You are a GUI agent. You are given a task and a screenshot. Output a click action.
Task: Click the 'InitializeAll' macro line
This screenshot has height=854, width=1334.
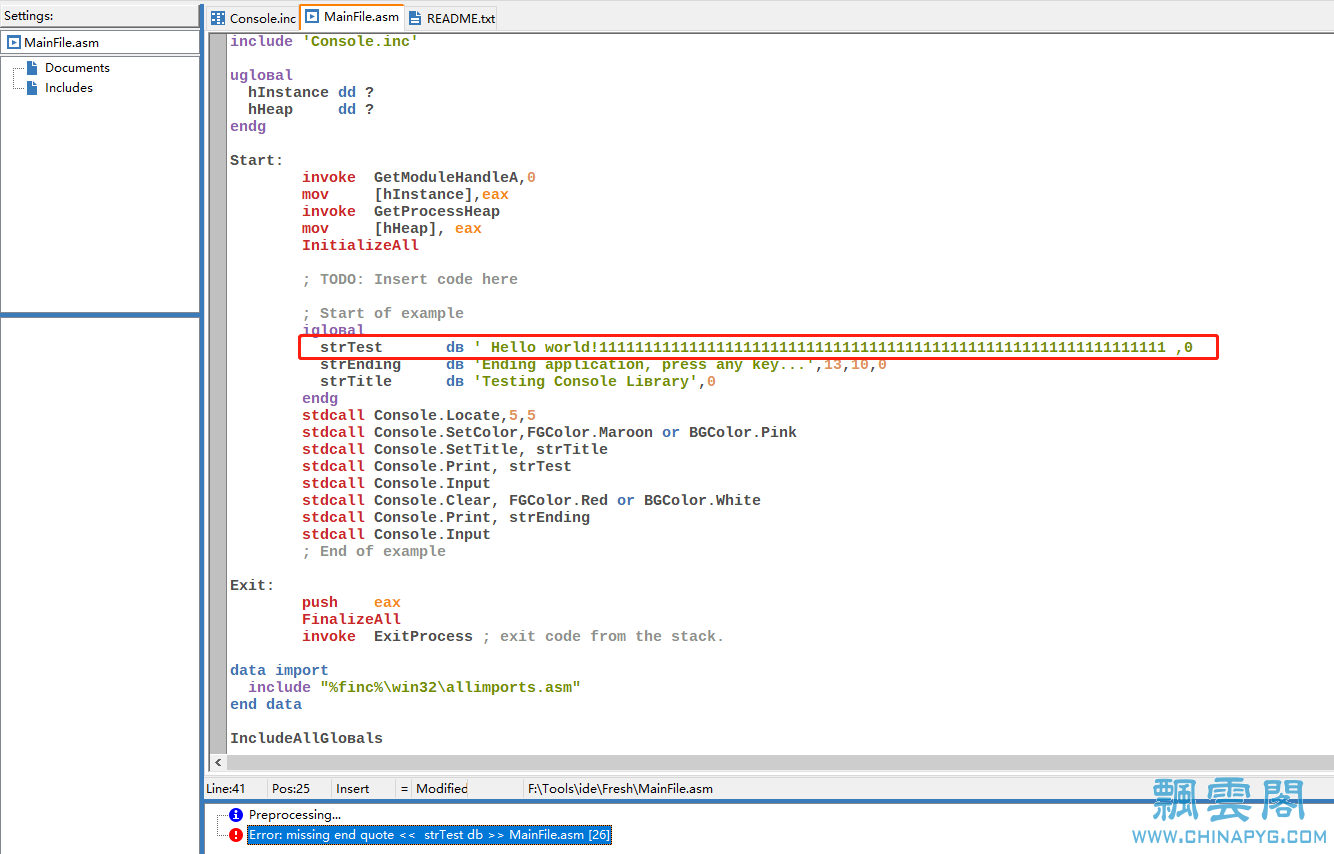pos(360,245)
